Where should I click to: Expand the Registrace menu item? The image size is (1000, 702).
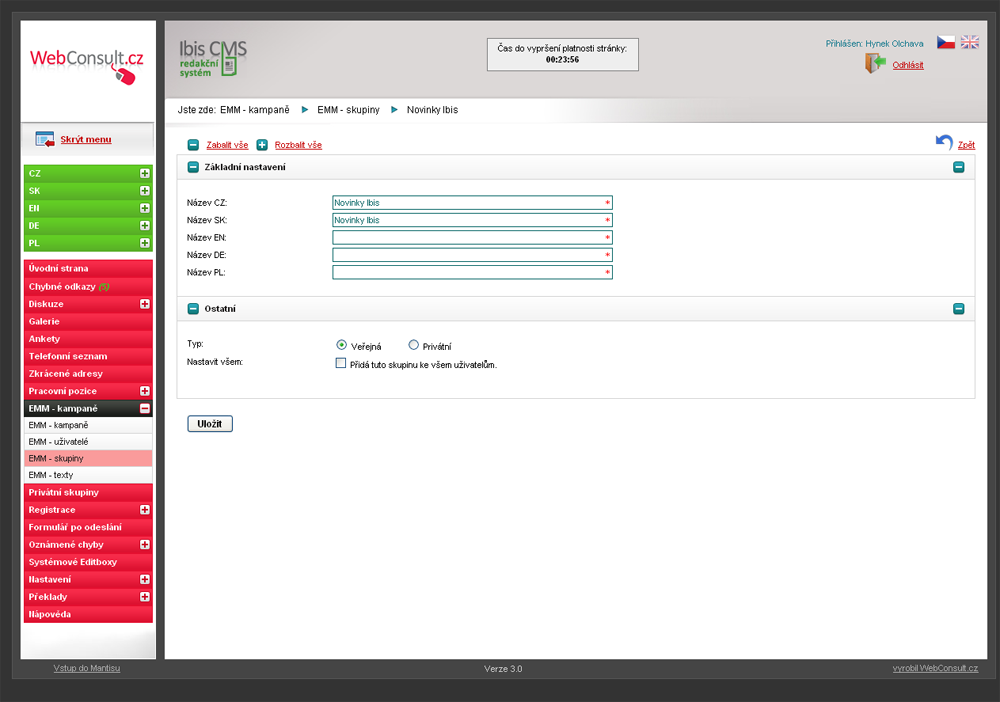145,510
